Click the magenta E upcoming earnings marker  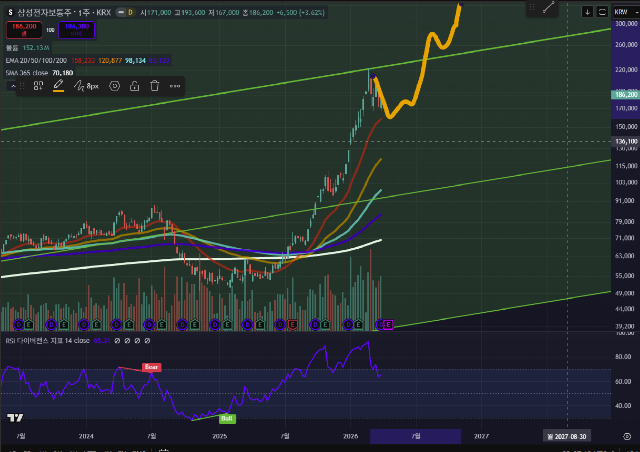388,325
